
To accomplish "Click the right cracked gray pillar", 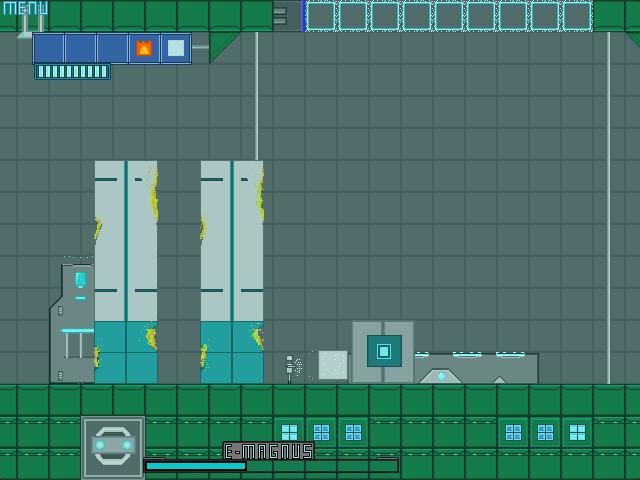I will pyautogui.click(x=232, y=271).
